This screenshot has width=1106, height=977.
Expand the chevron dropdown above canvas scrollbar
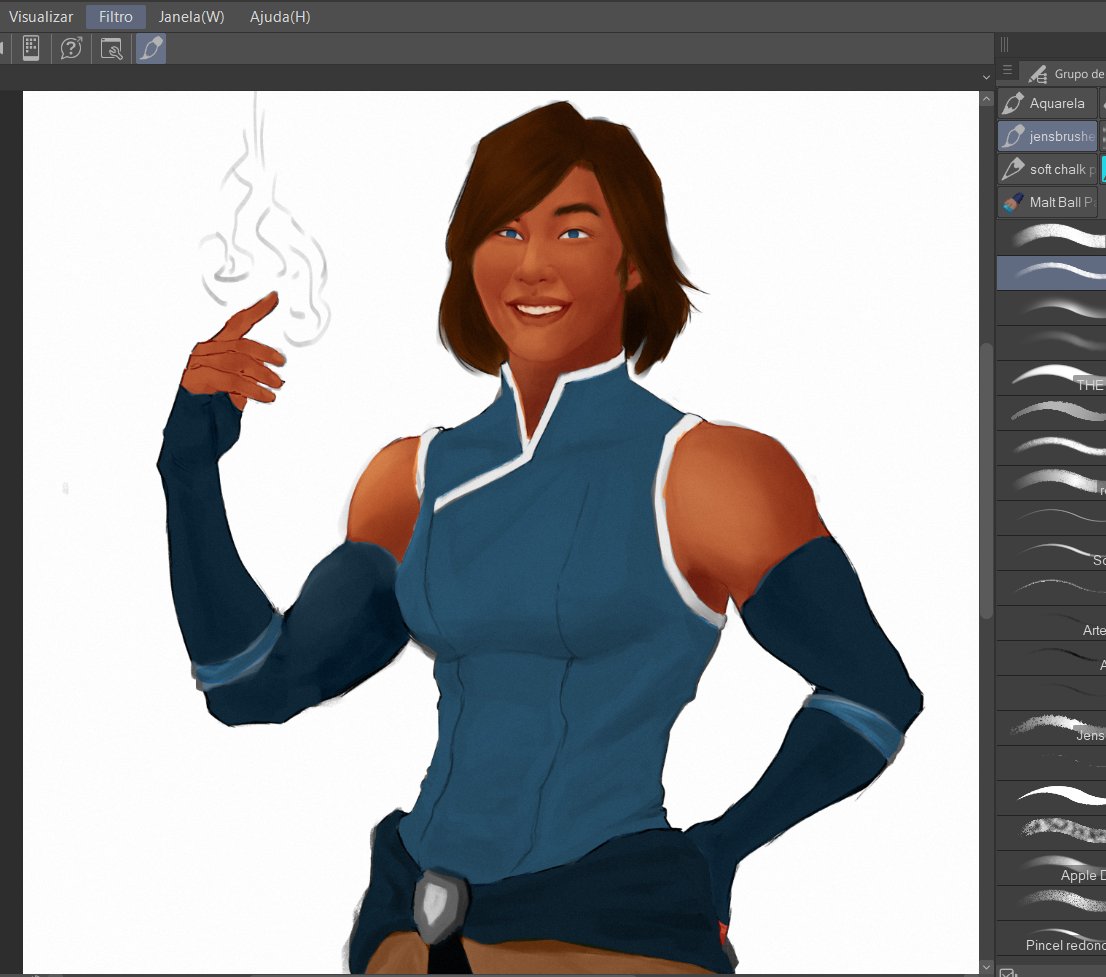[986, 77]
